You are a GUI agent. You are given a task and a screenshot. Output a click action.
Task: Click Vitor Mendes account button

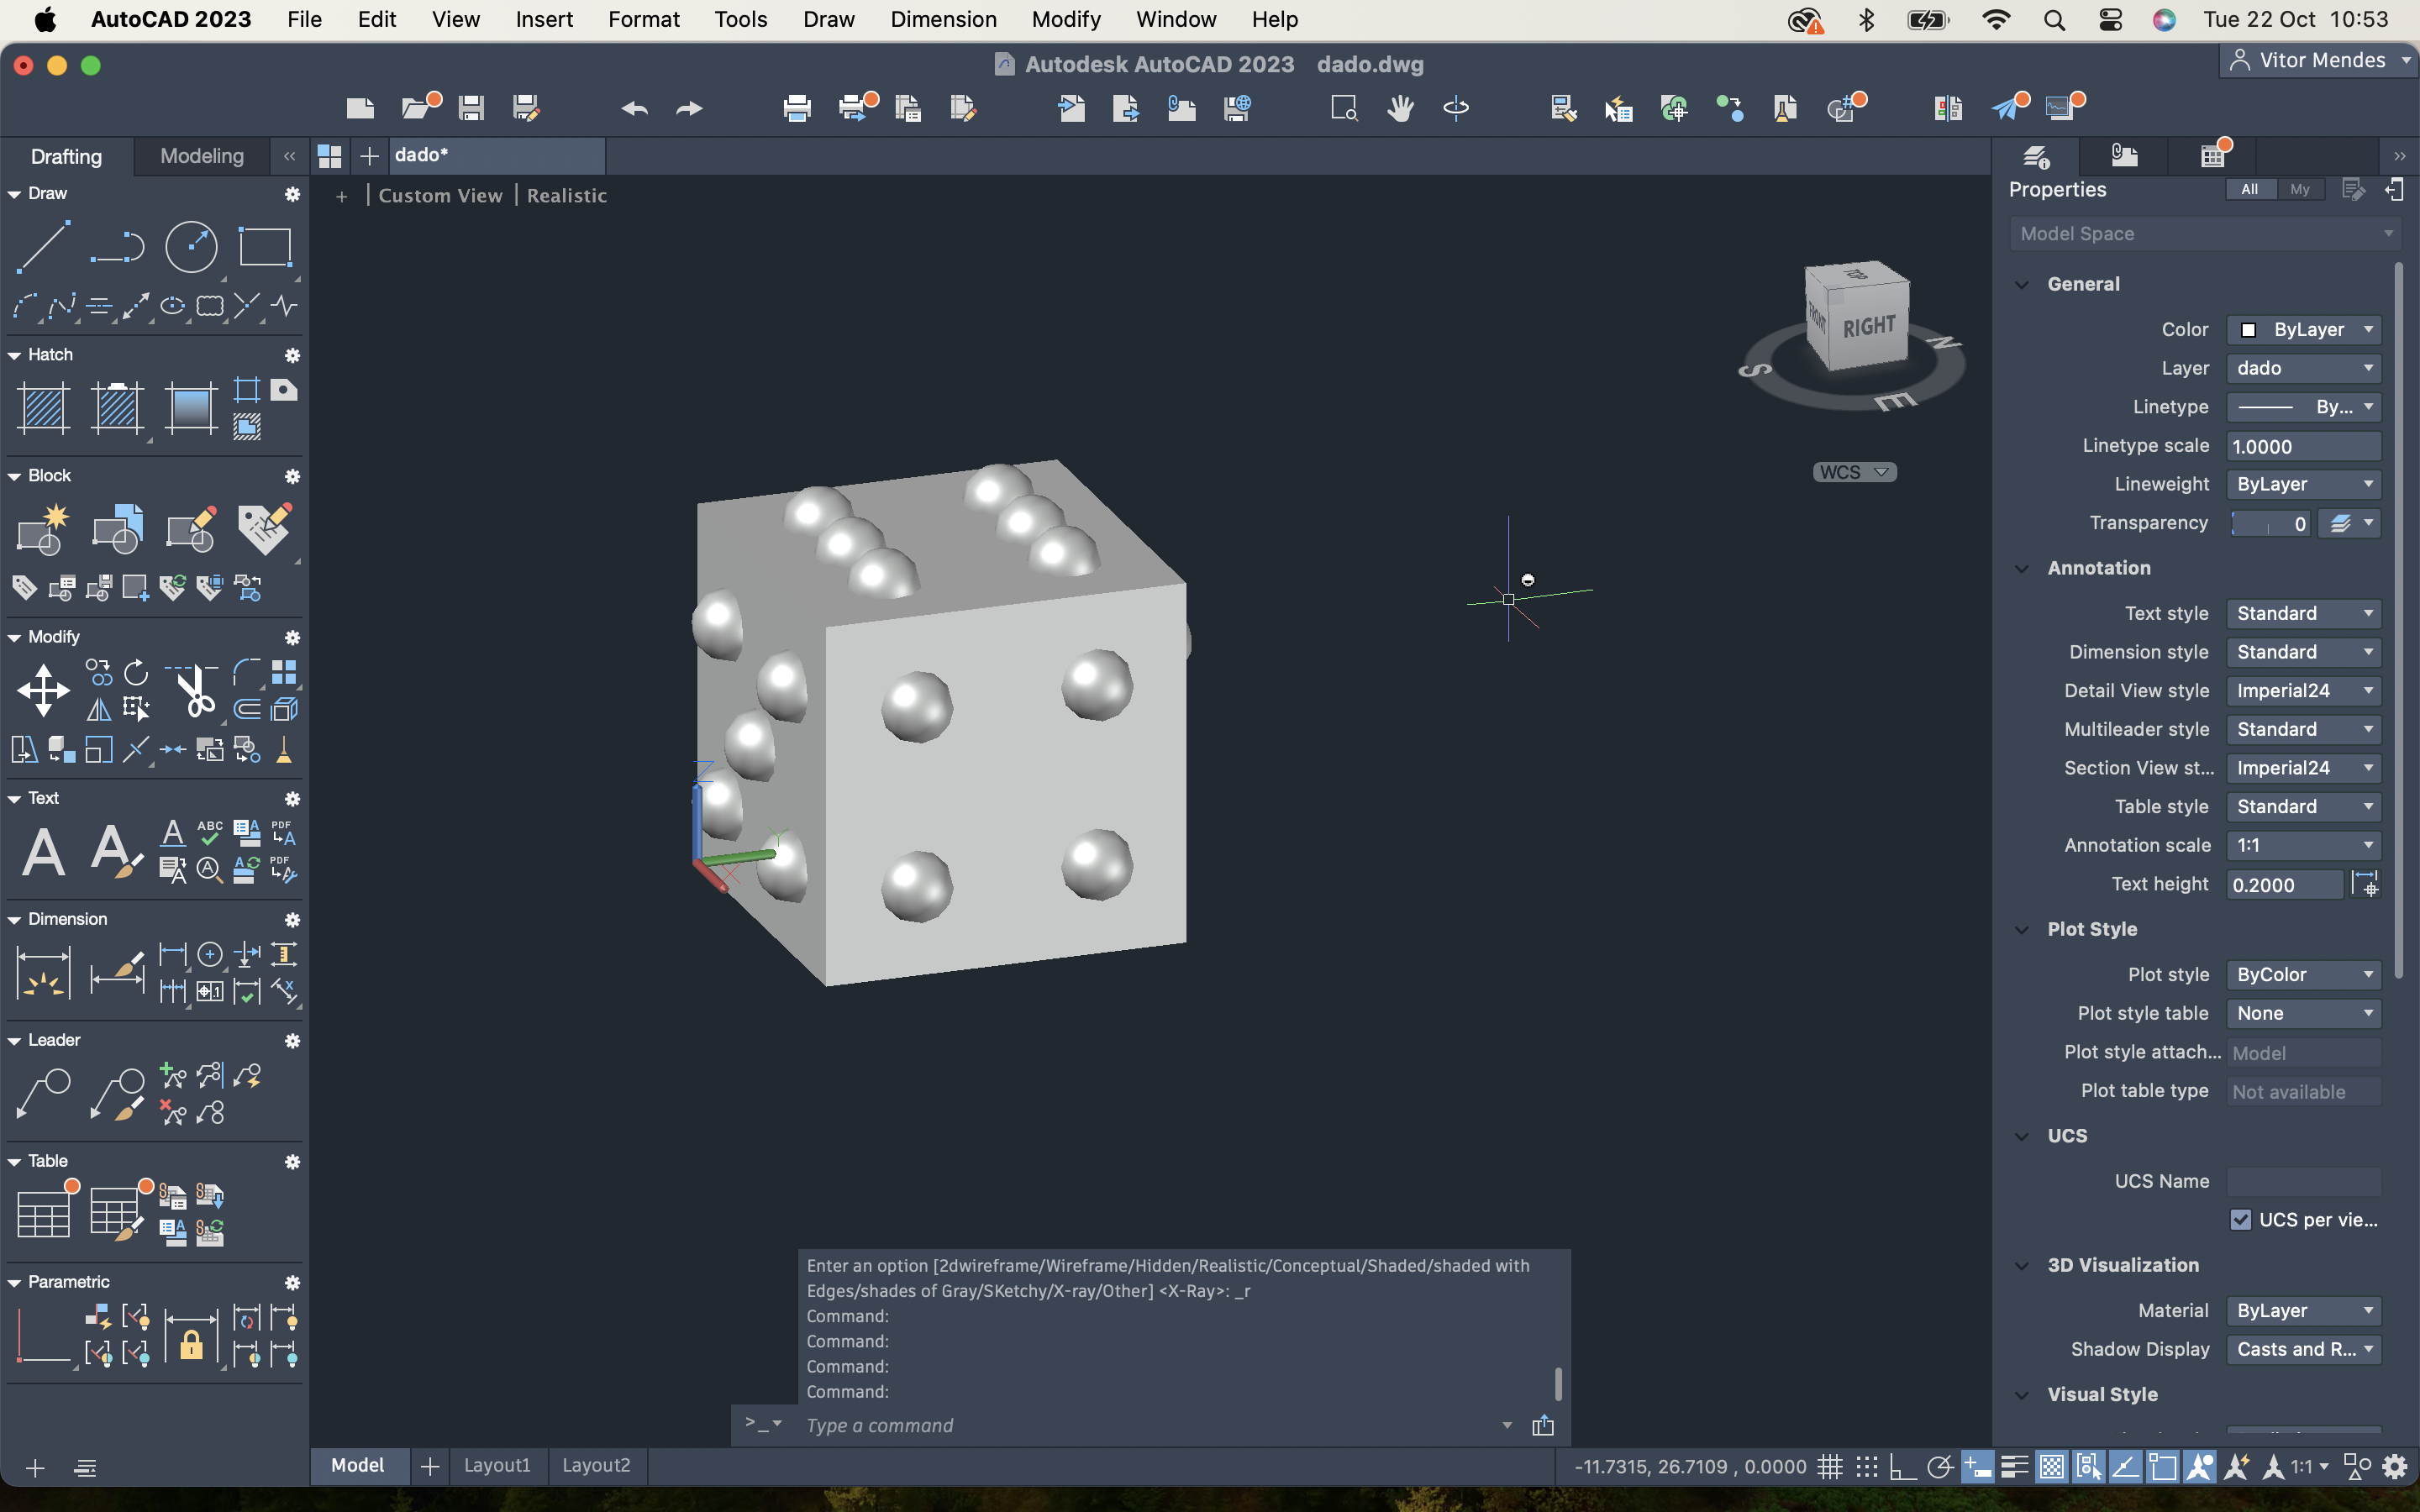coord(2319,60)
